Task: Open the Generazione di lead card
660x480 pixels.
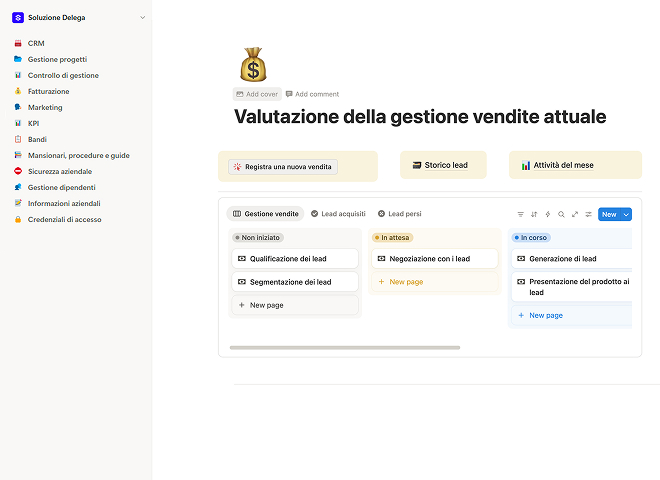Action: [x=572, y=259]
